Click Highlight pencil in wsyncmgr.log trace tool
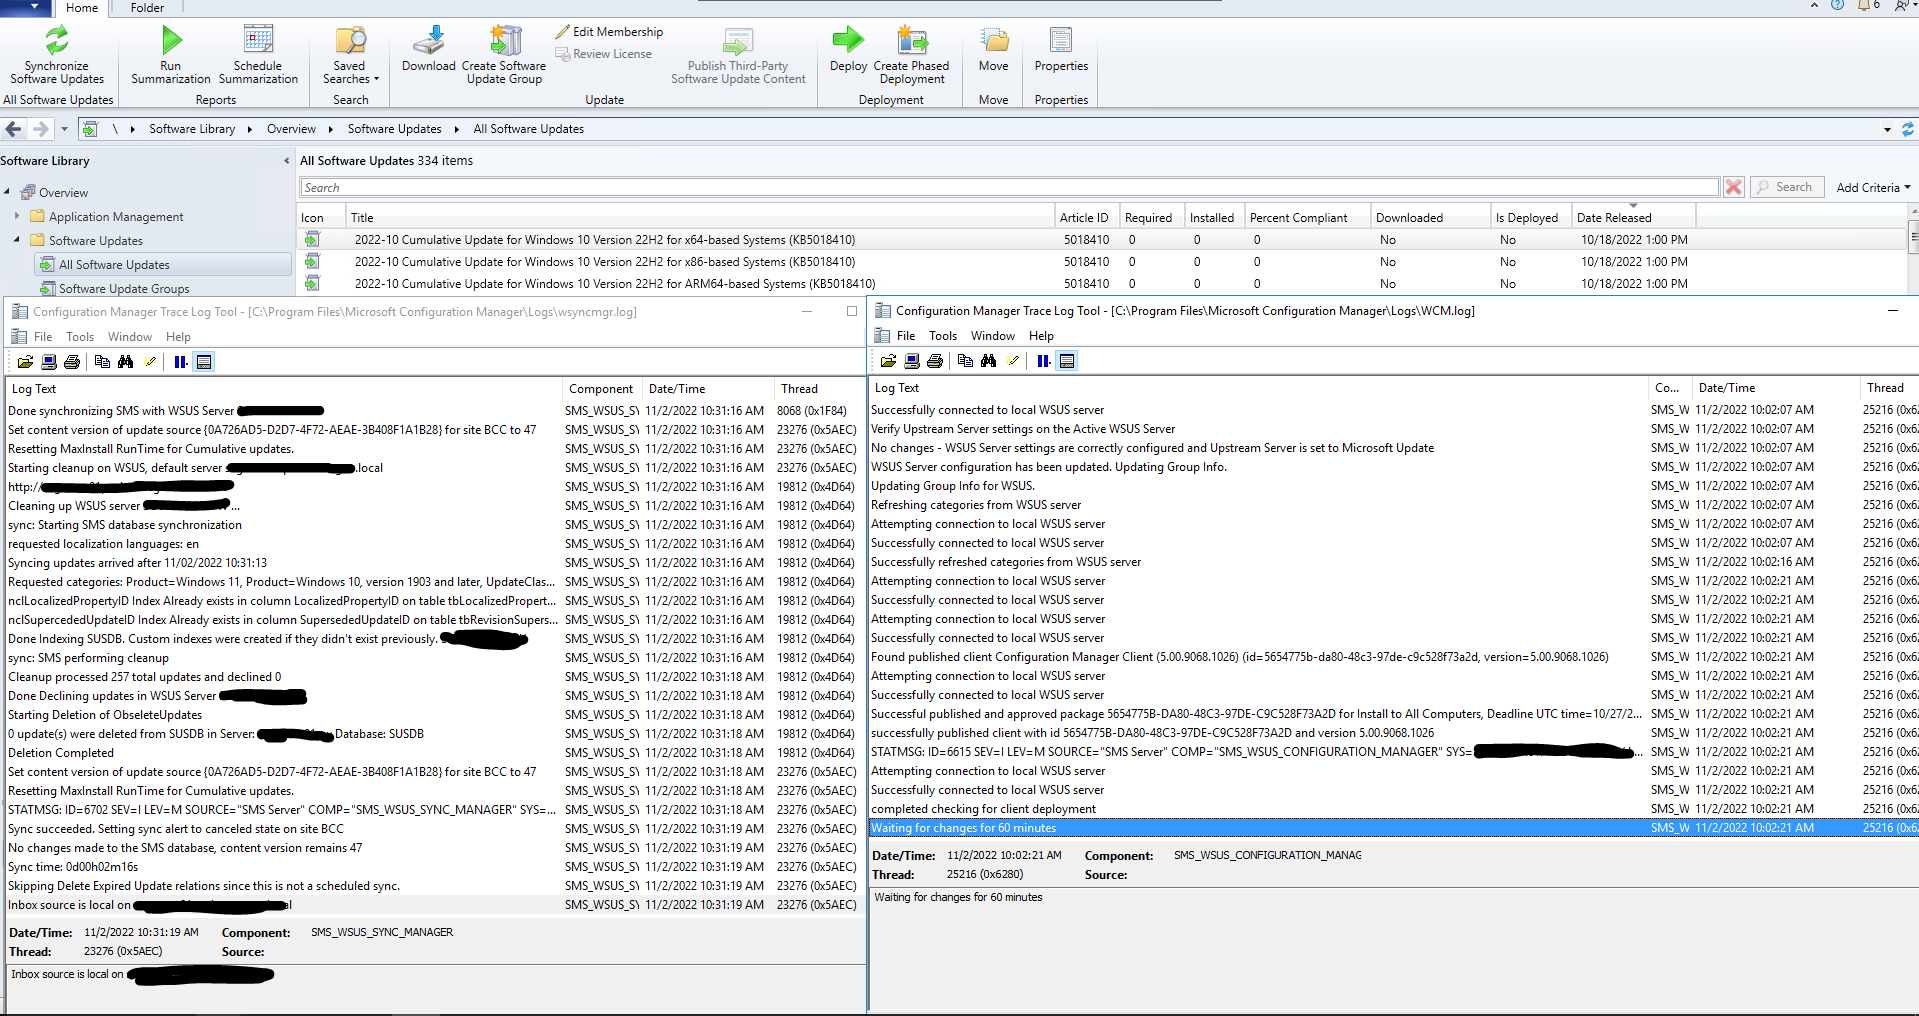This screenshot has height=1016, width=1919. tap(150, 362)
